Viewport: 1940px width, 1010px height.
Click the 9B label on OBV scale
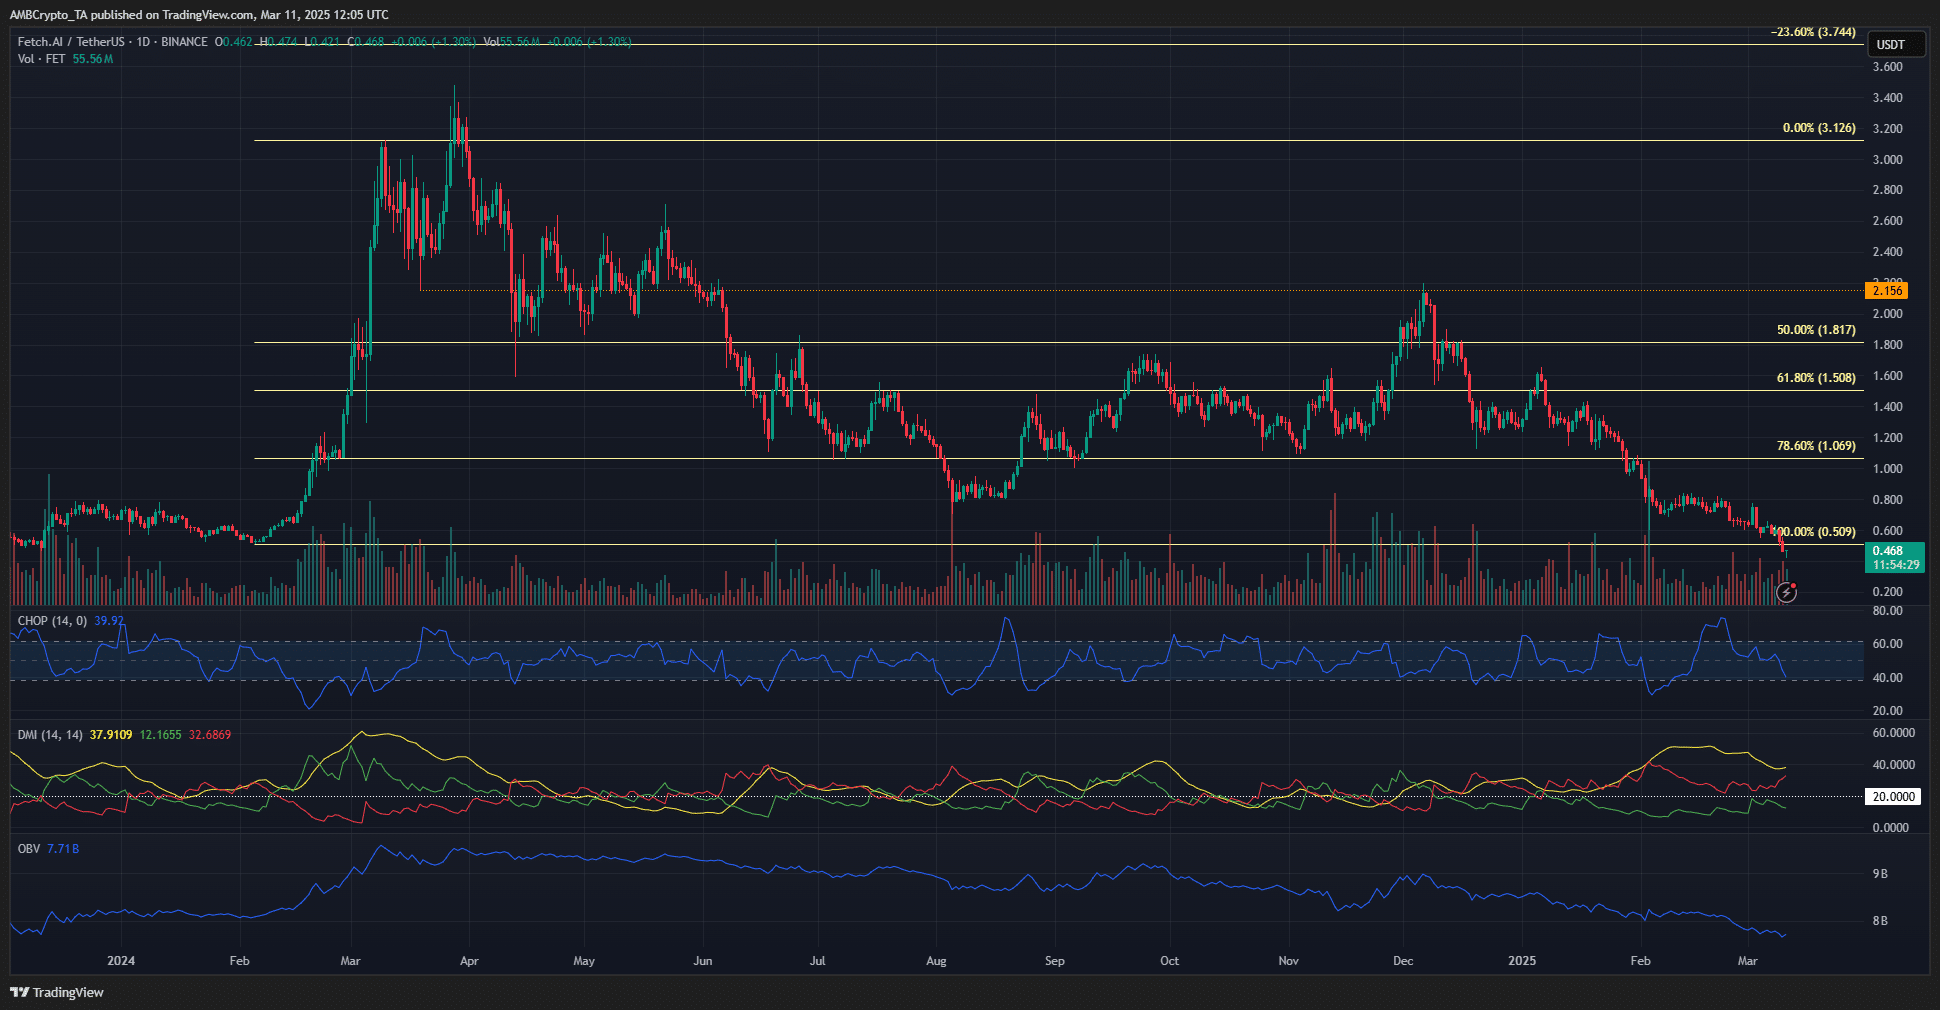[x=1880, y=874]
